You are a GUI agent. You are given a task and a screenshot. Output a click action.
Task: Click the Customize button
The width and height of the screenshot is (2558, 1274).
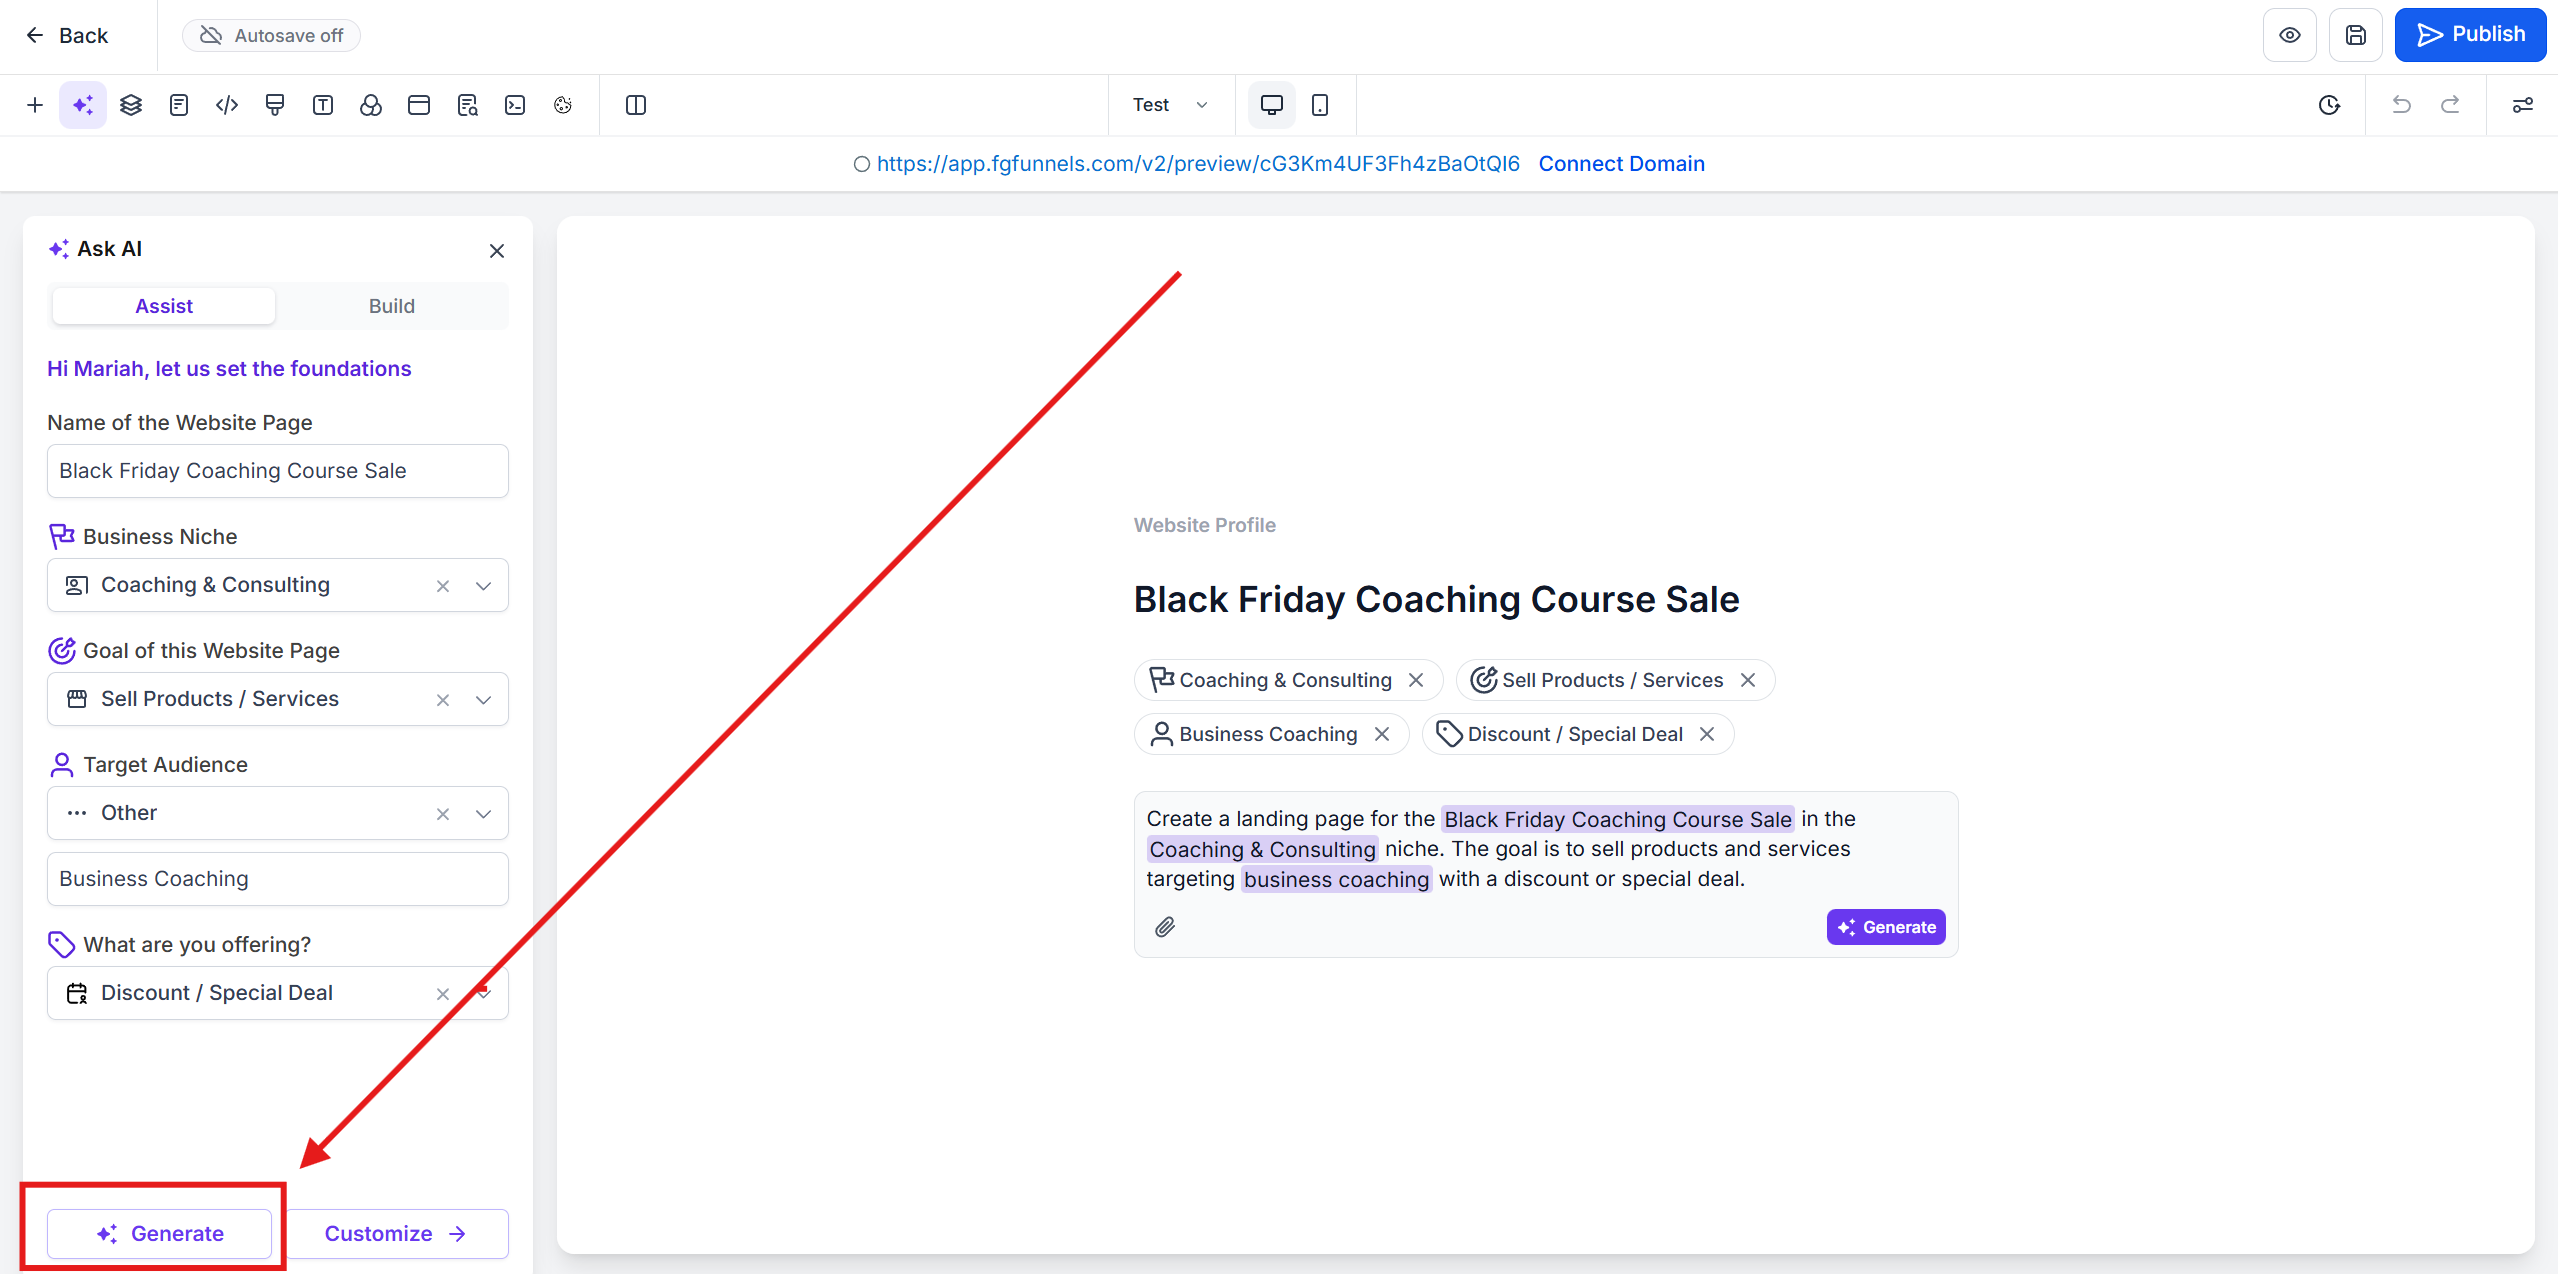pyautogui.click(x=396, y=1233)
